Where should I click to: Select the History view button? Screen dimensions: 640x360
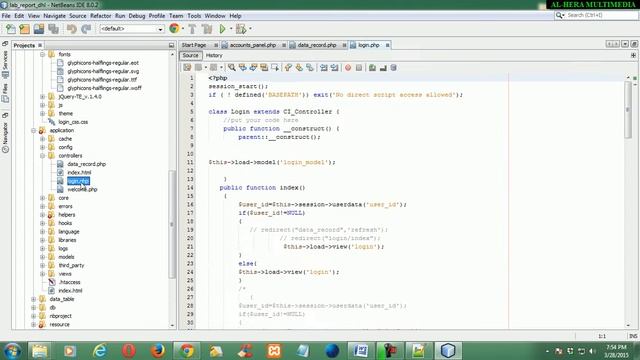point(214,56)
